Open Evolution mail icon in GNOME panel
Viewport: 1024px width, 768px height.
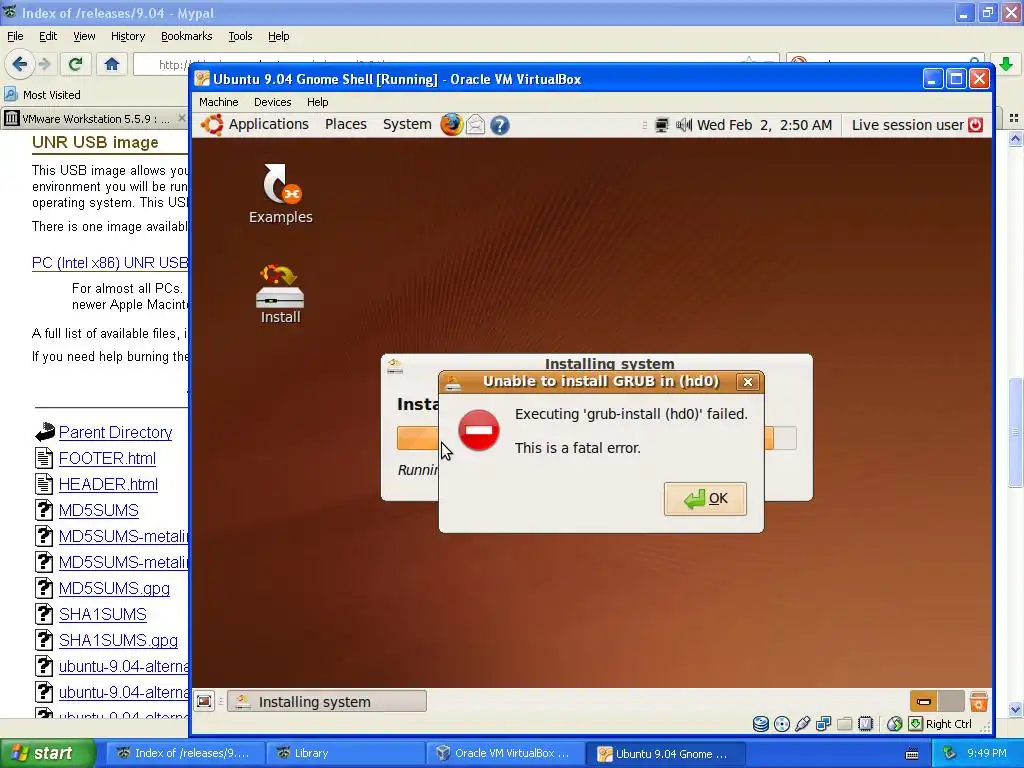click(x=475, y=125)
